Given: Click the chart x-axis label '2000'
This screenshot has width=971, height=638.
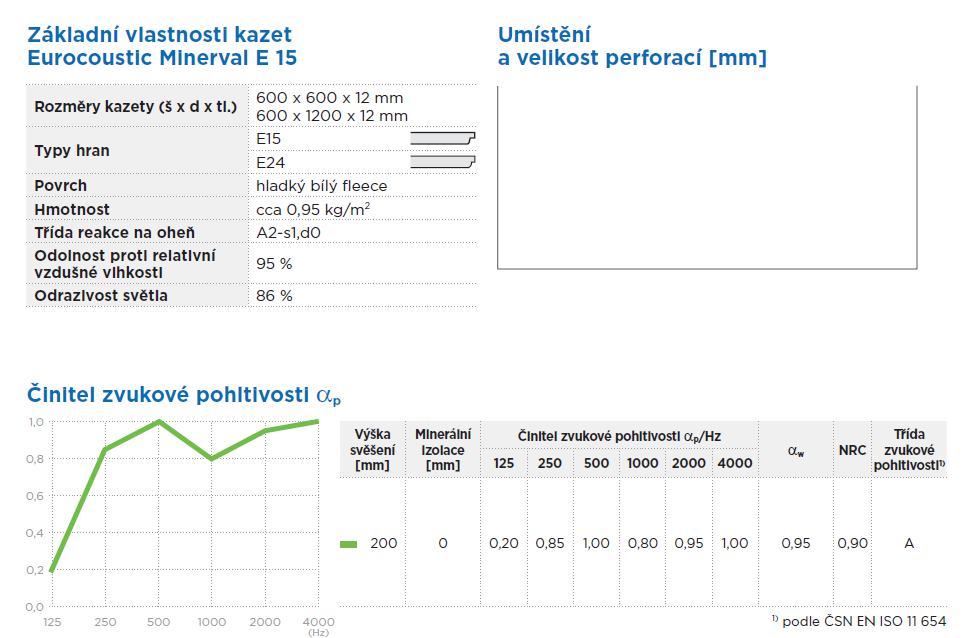Looking at the screenshot, I should (265, 622).
